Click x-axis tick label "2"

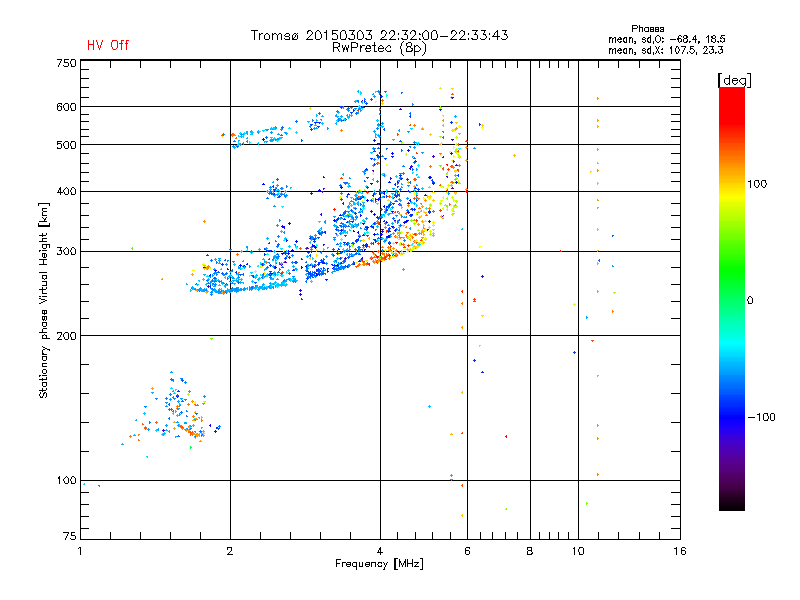(230, 551)
